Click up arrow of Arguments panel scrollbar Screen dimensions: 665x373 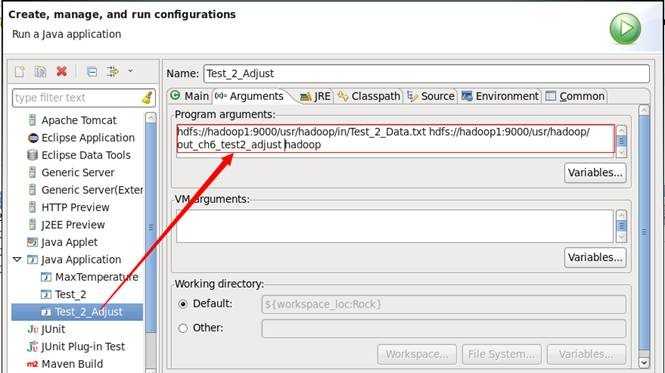(x=644, y=110)
